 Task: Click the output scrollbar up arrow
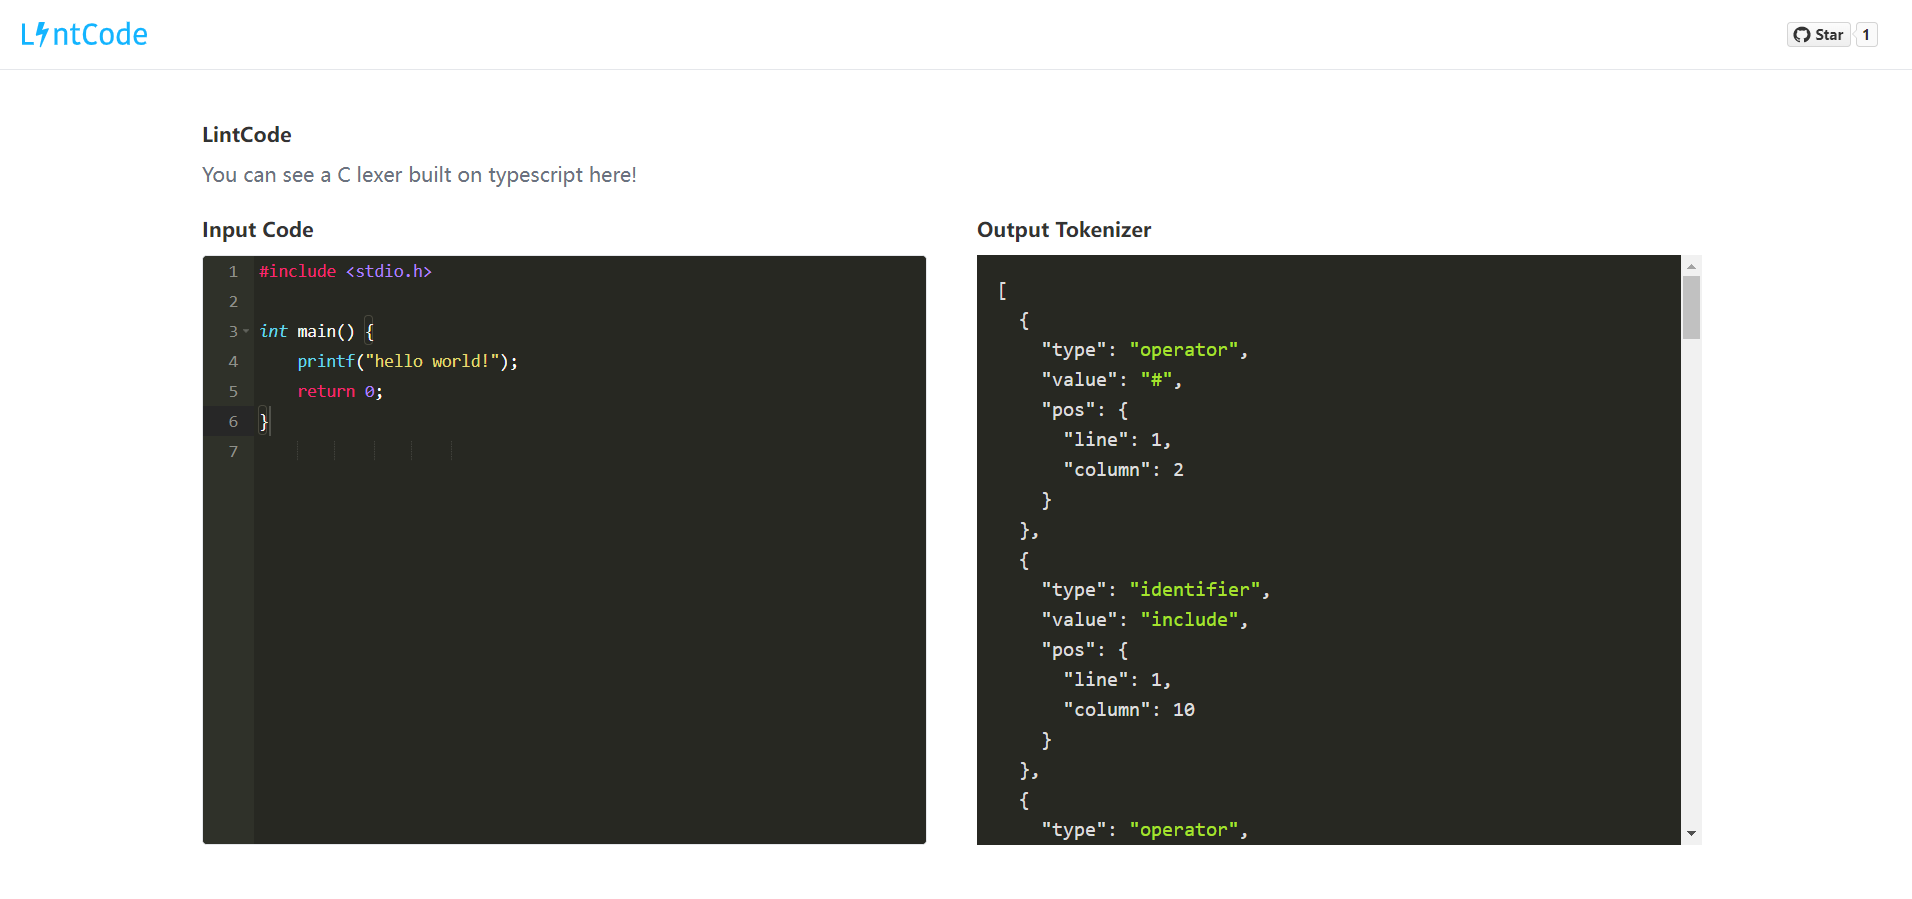coord(1691,266)
